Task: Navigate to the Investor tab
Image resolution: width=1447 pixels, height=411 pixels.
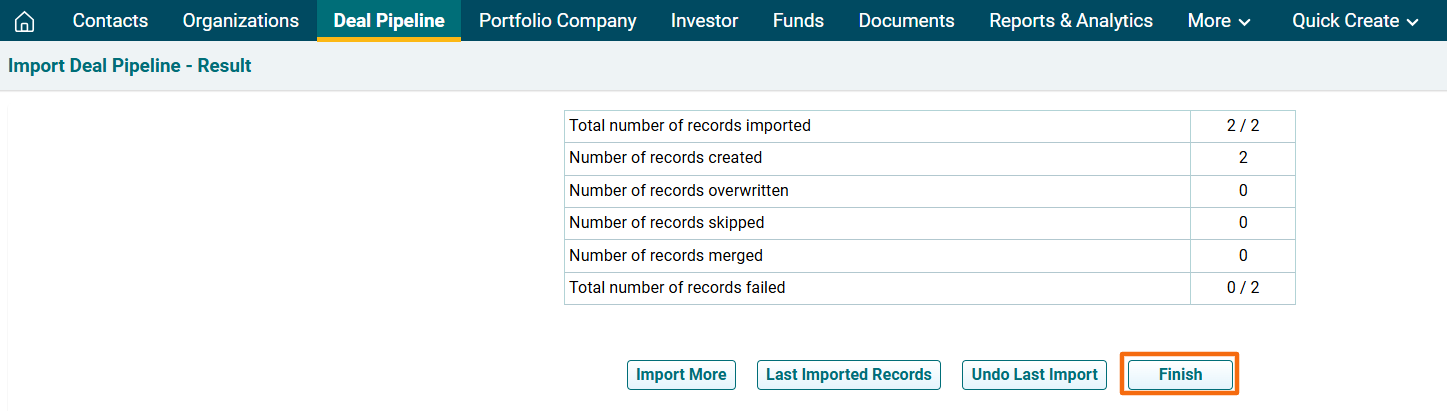Action: (704, 21)
